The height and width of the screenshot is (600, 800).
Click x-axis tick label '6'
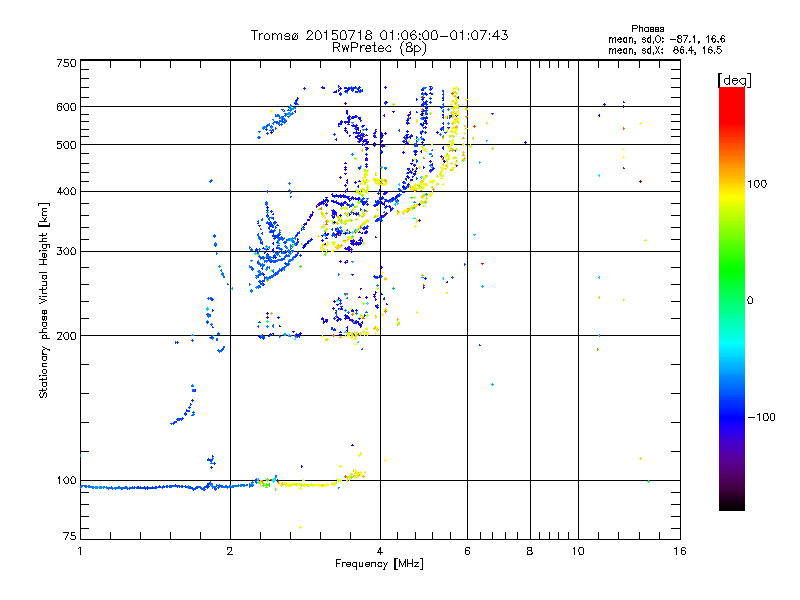pyautogui.click(x=467, y=551)
